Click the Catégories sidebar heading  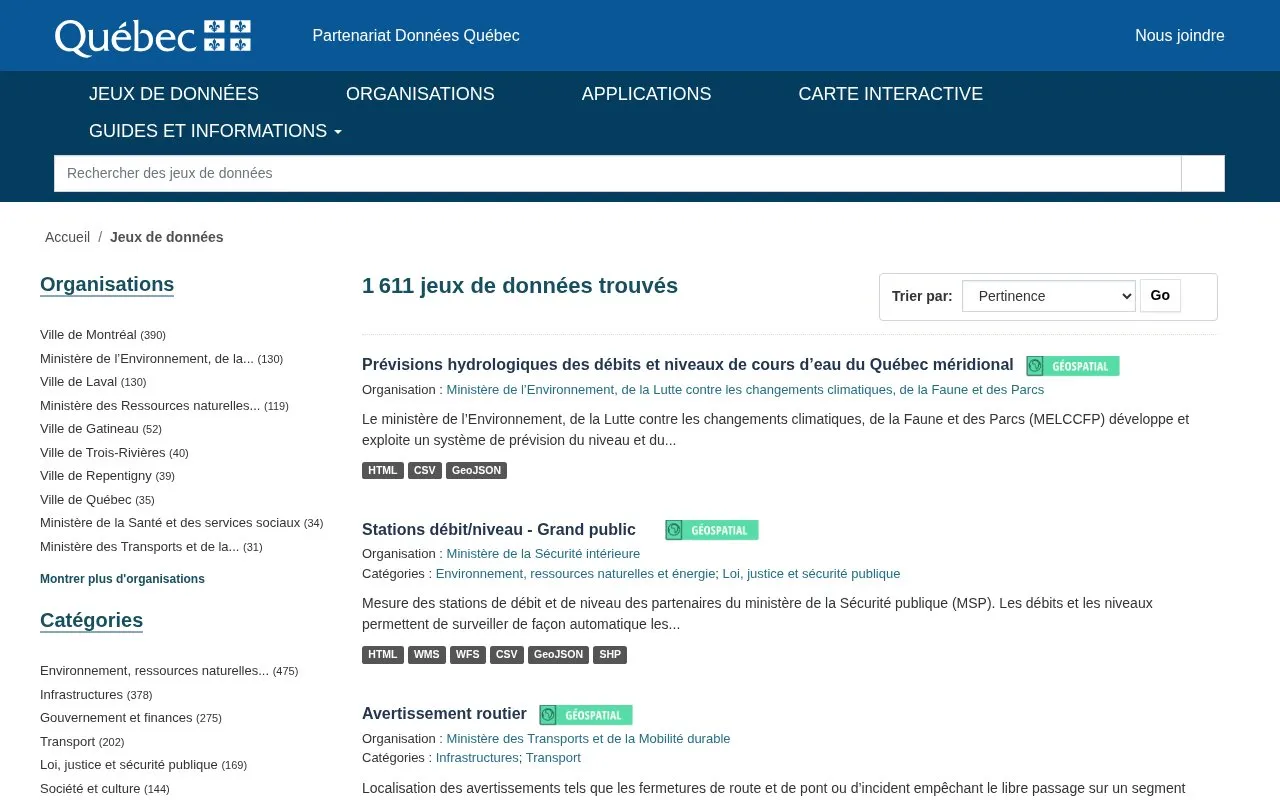pos(91,620)
